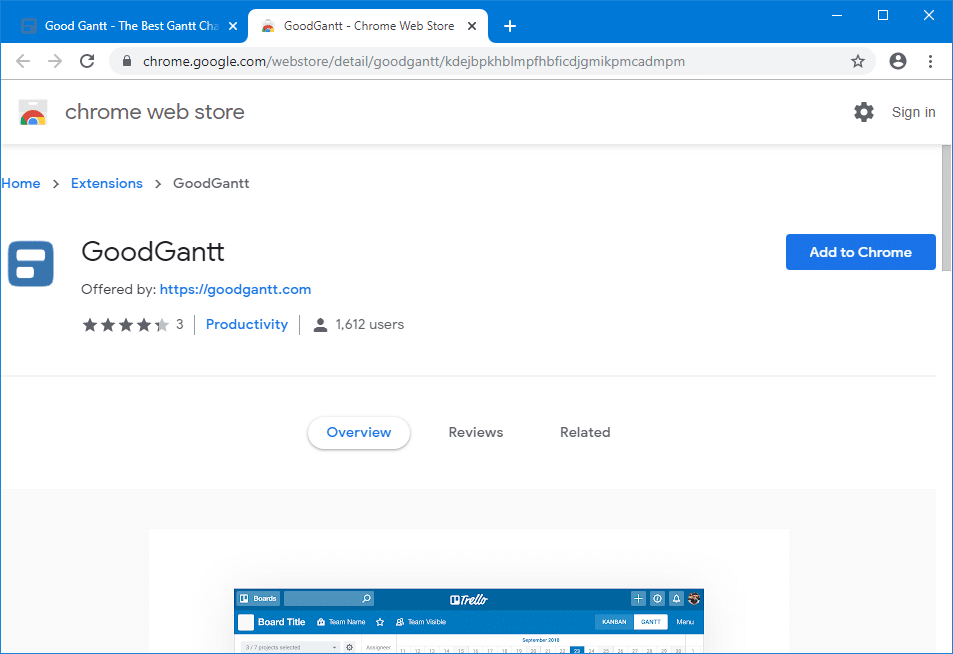Minimize the Chrome window
The image size is (953, 654).
[x=837, y=15]
